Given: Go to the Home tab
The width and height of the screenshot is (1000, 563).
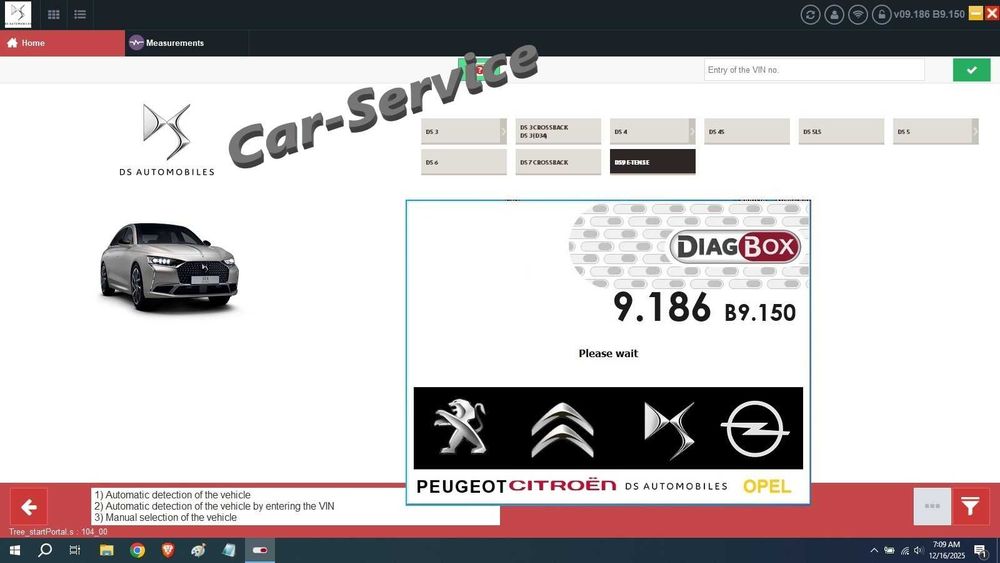Looking at the screenshot, I should pos(62,43).
